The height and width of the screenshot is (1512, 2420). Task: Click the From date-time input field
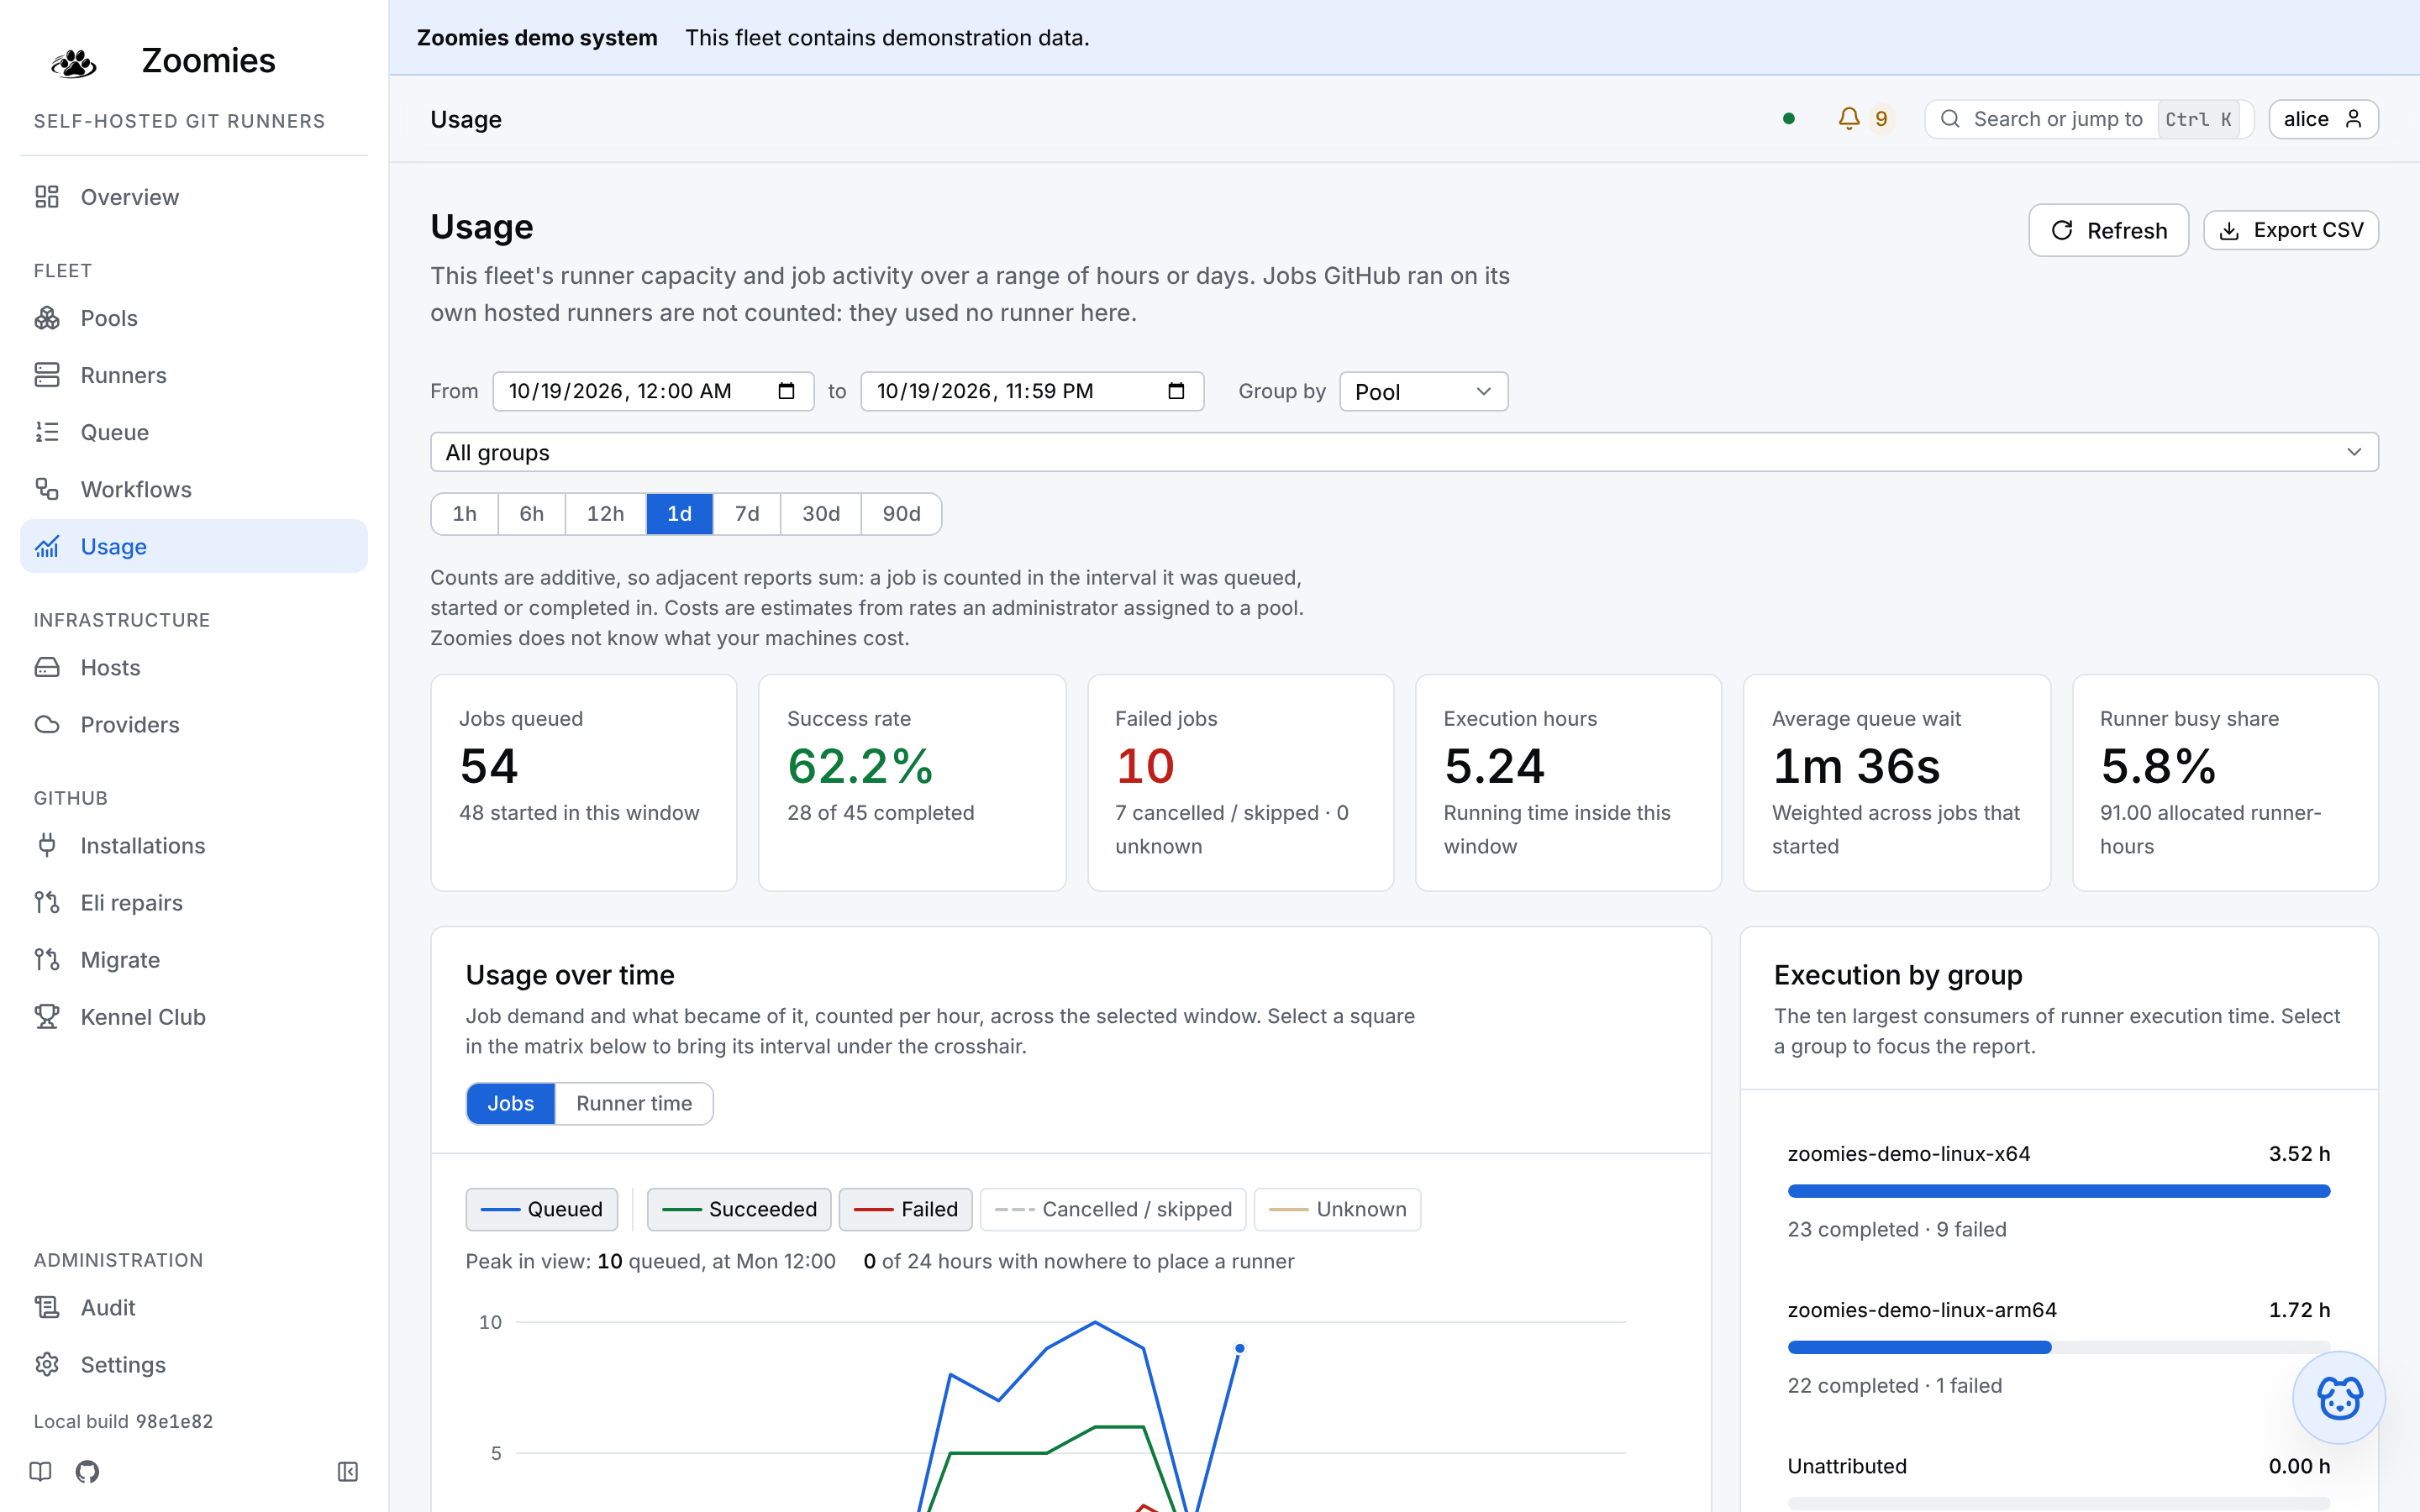point(653,391)
